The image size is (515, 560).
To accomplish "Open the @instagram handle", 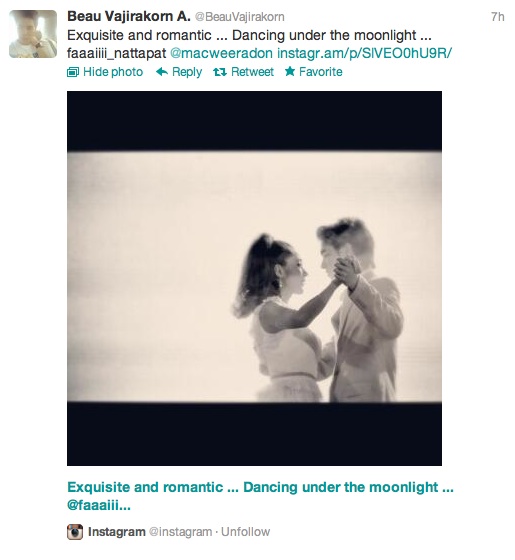I will (x=180, y=532).
